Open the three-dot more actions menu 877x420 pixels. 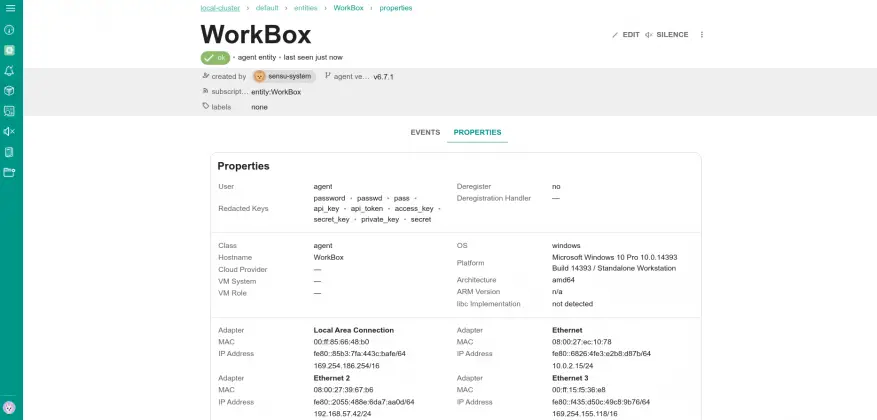point(702,35)
